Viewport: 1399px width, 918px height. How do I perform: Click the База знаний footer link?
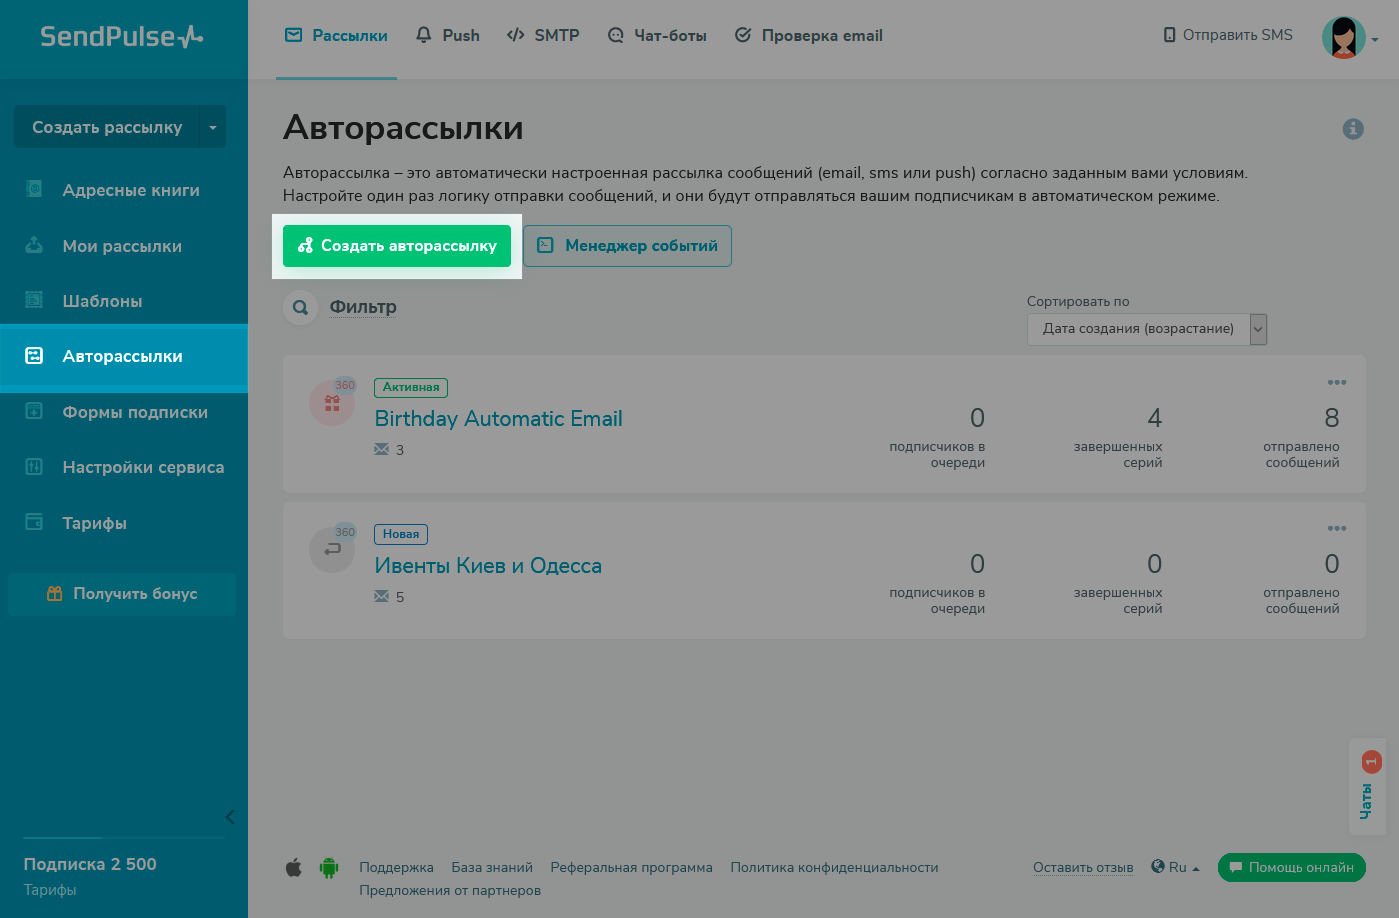[492, 868]
